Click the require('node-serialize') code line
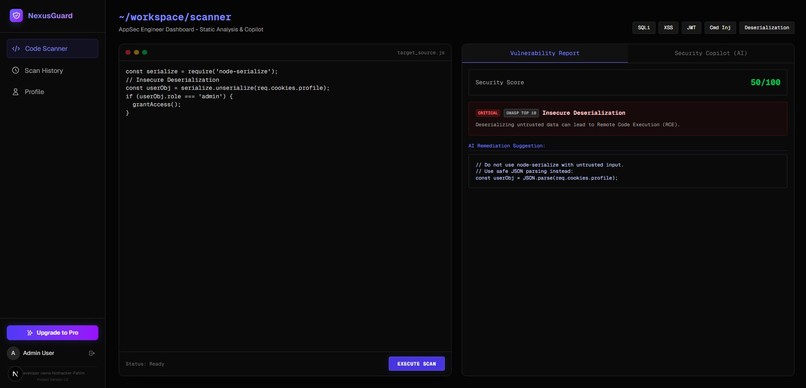Image resolution: width=806 pixels, height=388 pixels. [202, 71]
